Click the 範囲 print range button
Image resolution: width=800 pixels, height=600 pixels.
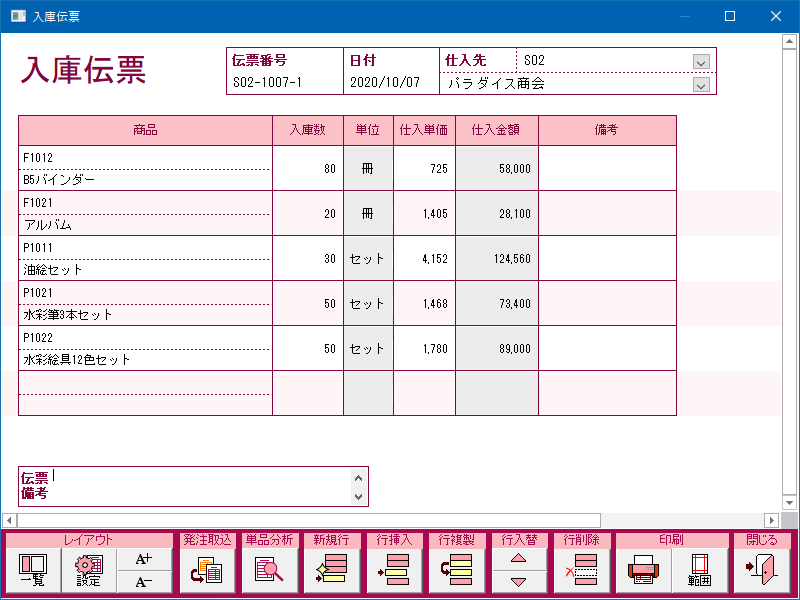pos(699,571)
